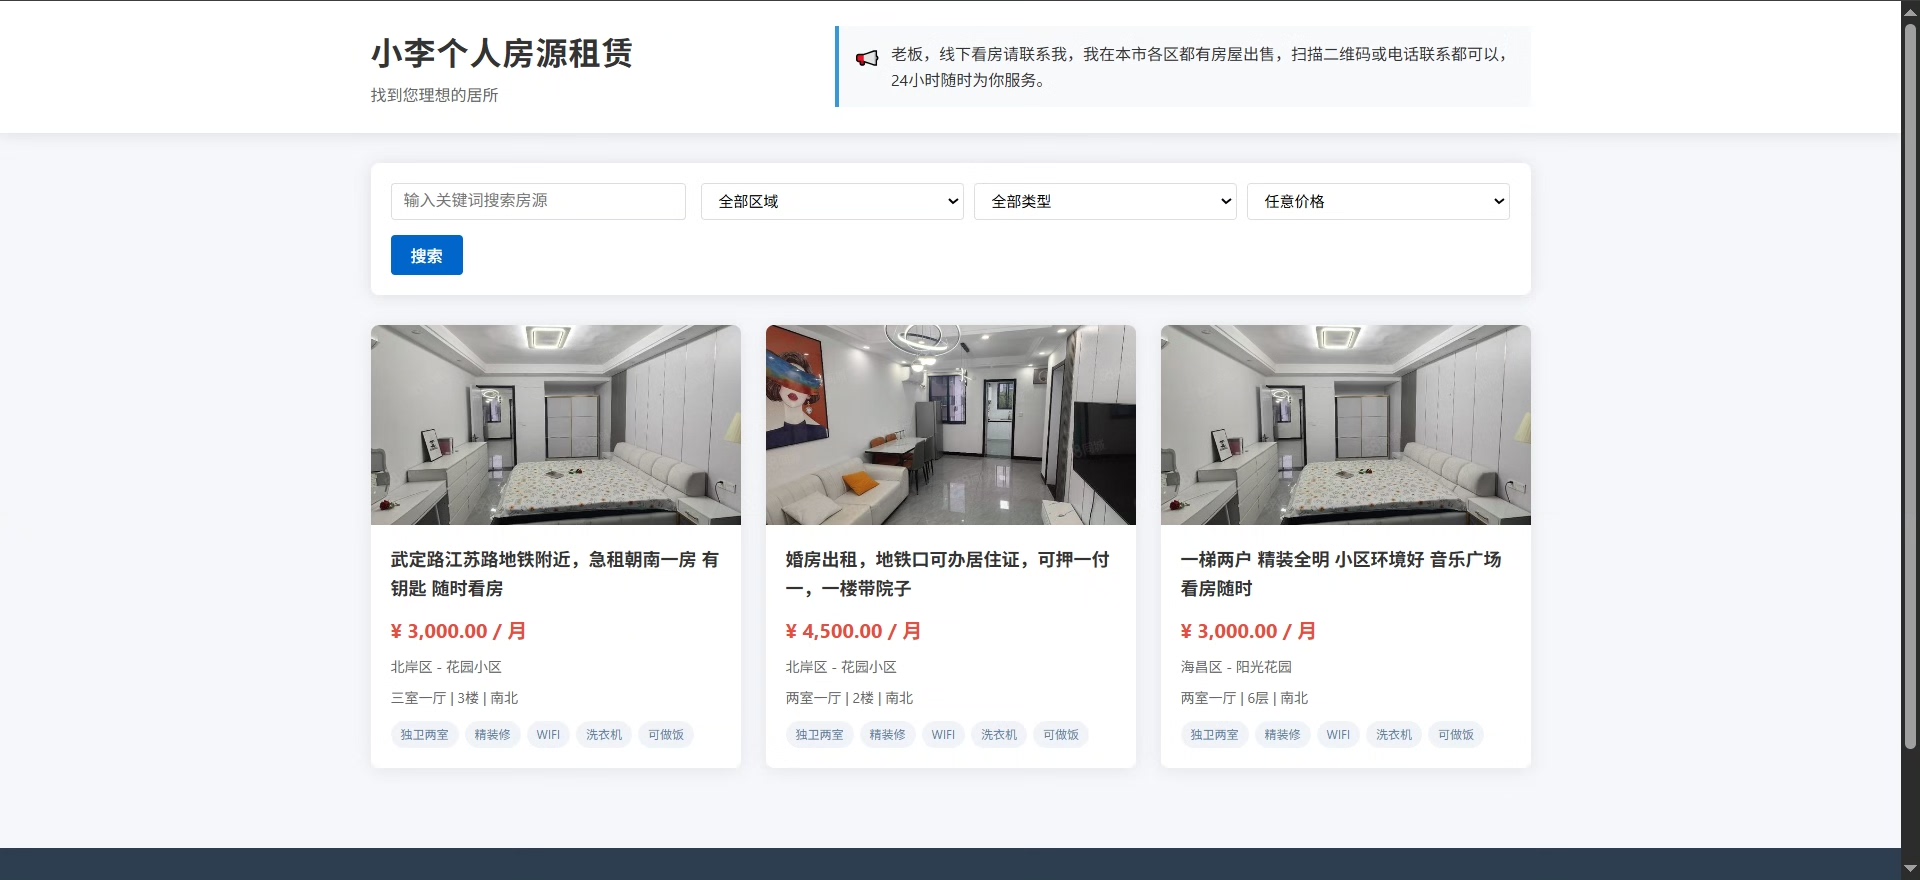Click the blue 搜索 search button
Viewport: 1920px width, 880px height.
click(x=427, y=255)
